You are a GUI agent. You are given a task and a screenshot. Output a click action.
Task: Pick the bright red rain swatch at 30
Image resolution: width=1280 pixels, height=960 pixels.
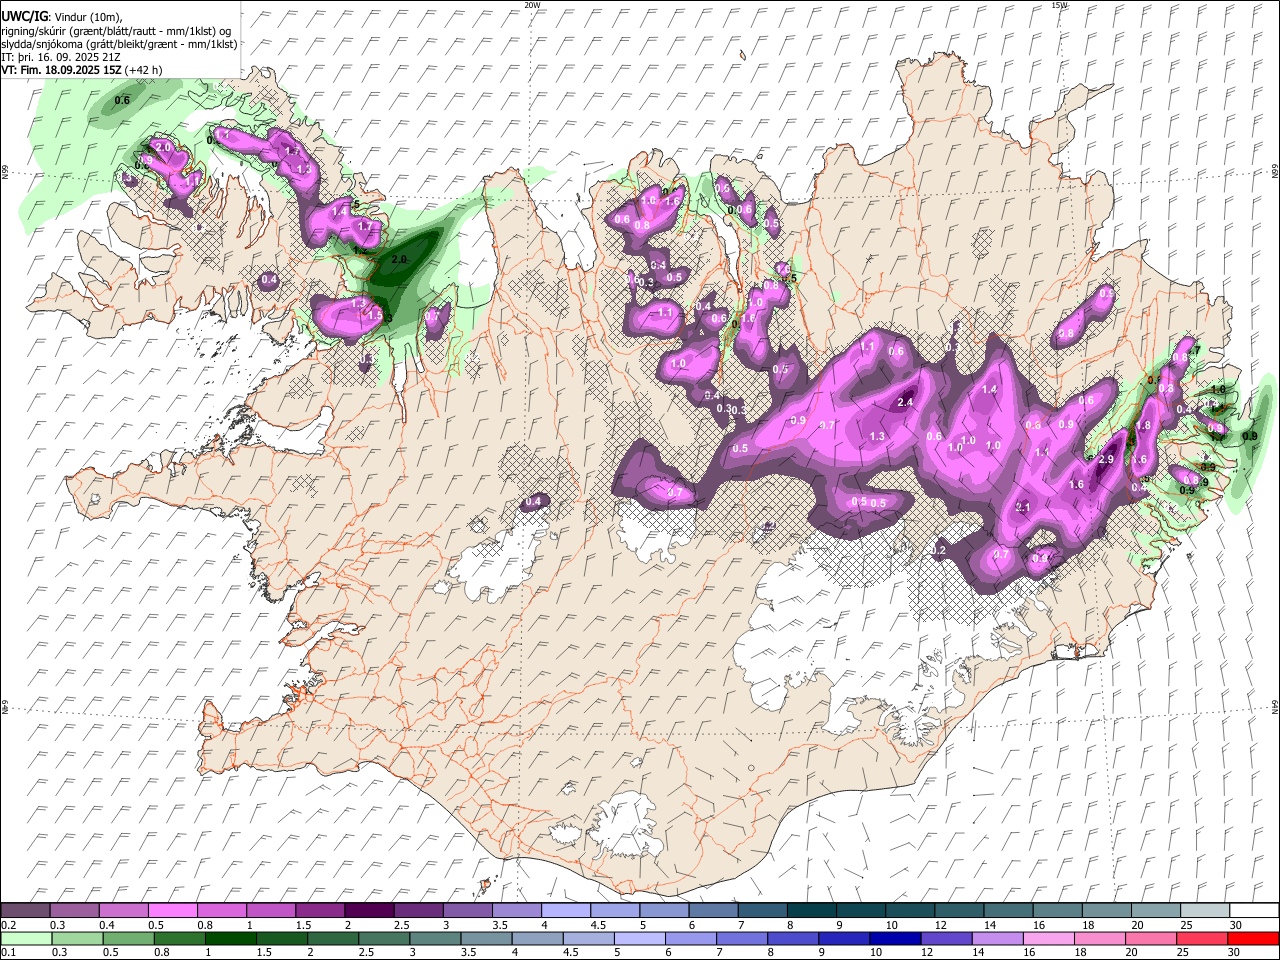(x=1252, y=938)
